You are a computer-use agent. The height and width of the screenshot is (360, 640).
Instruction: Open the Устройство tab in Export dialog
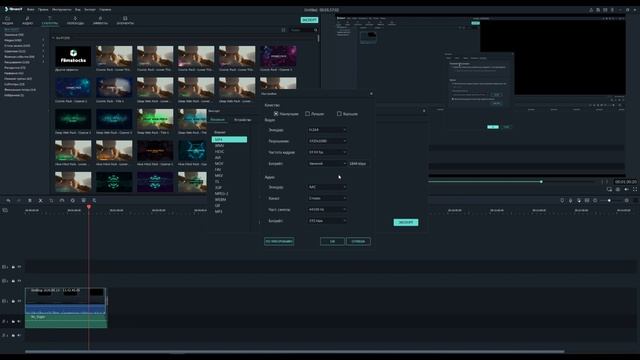pos(242,120)
